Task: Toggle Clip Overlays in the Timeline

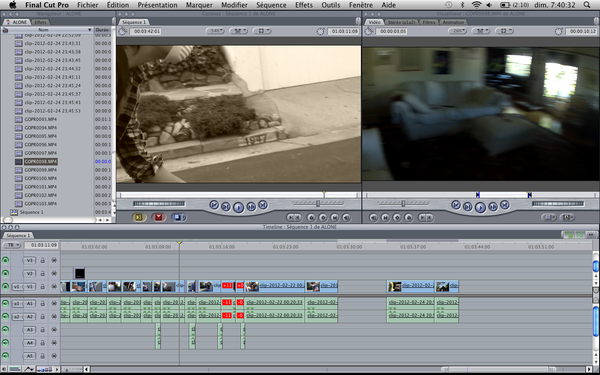Action: (x=28, y=369)
